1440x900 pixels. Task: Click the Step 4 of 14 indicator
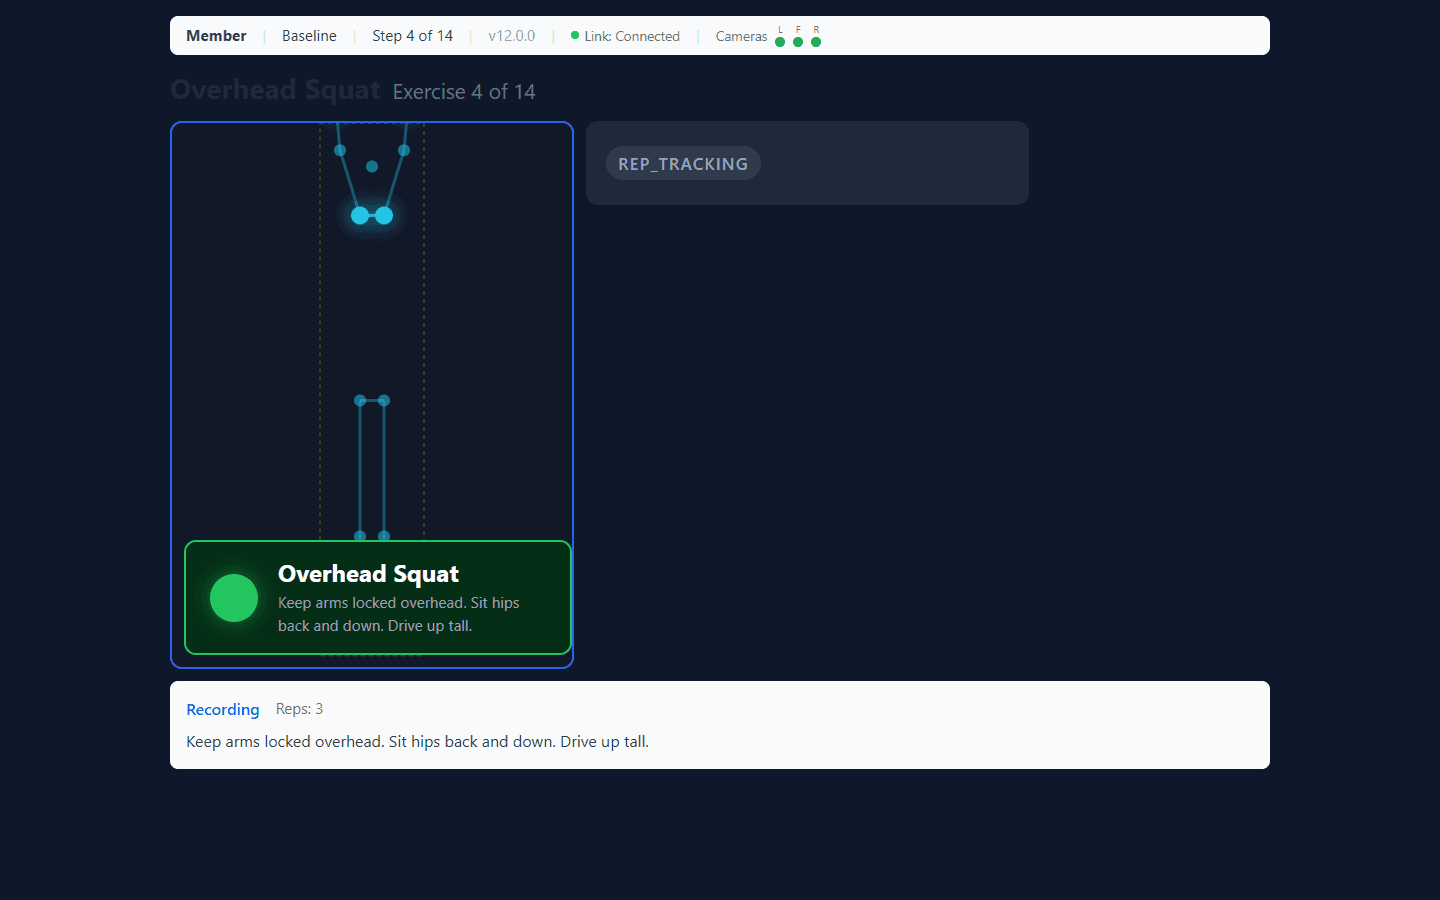413,36
